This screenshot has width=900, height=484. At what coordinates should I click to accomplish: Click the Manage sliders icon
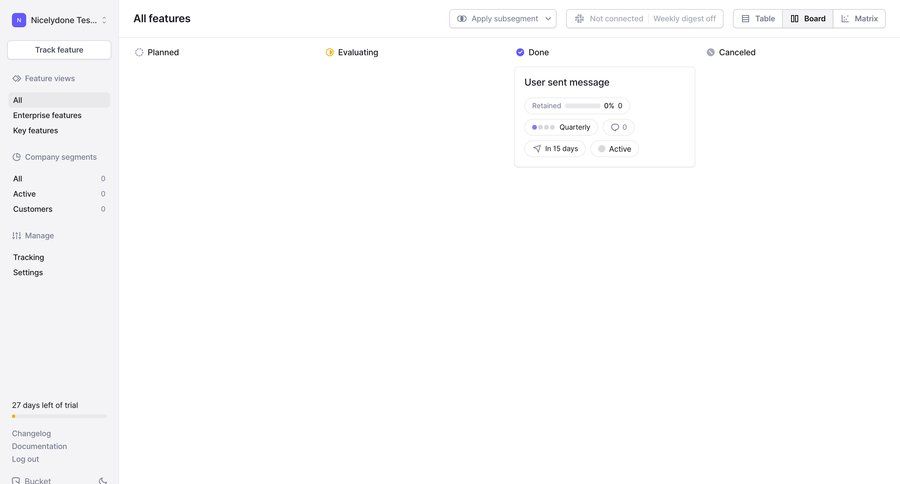point(17,236)
